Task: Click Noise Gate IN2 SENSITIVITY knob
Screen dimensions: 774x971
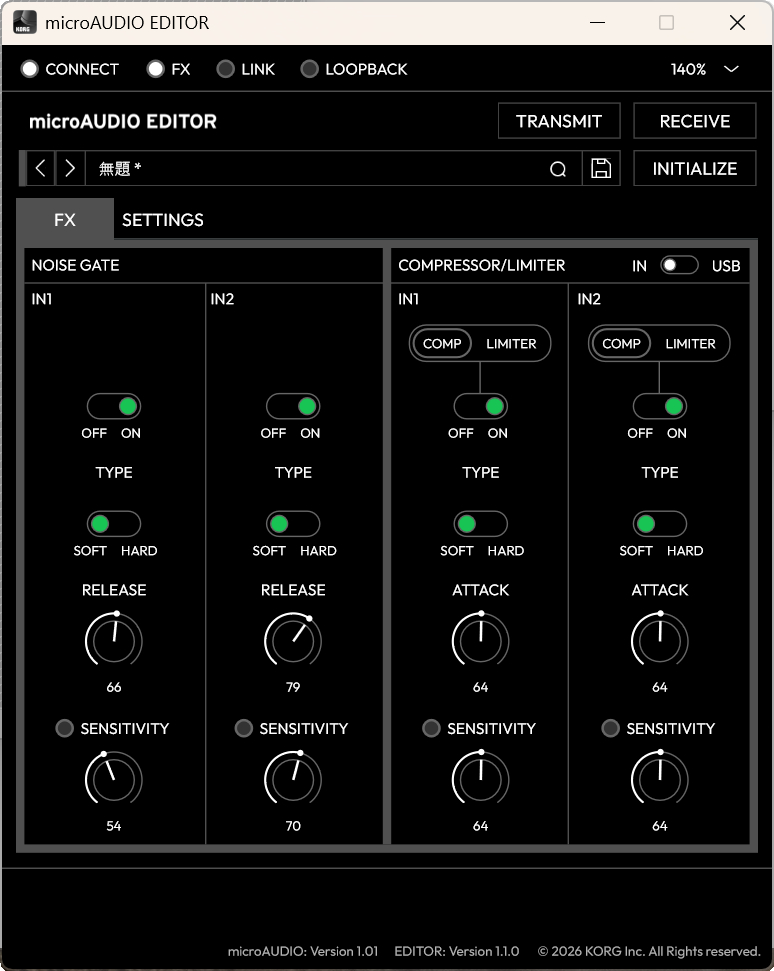Action: pos(293,779)
